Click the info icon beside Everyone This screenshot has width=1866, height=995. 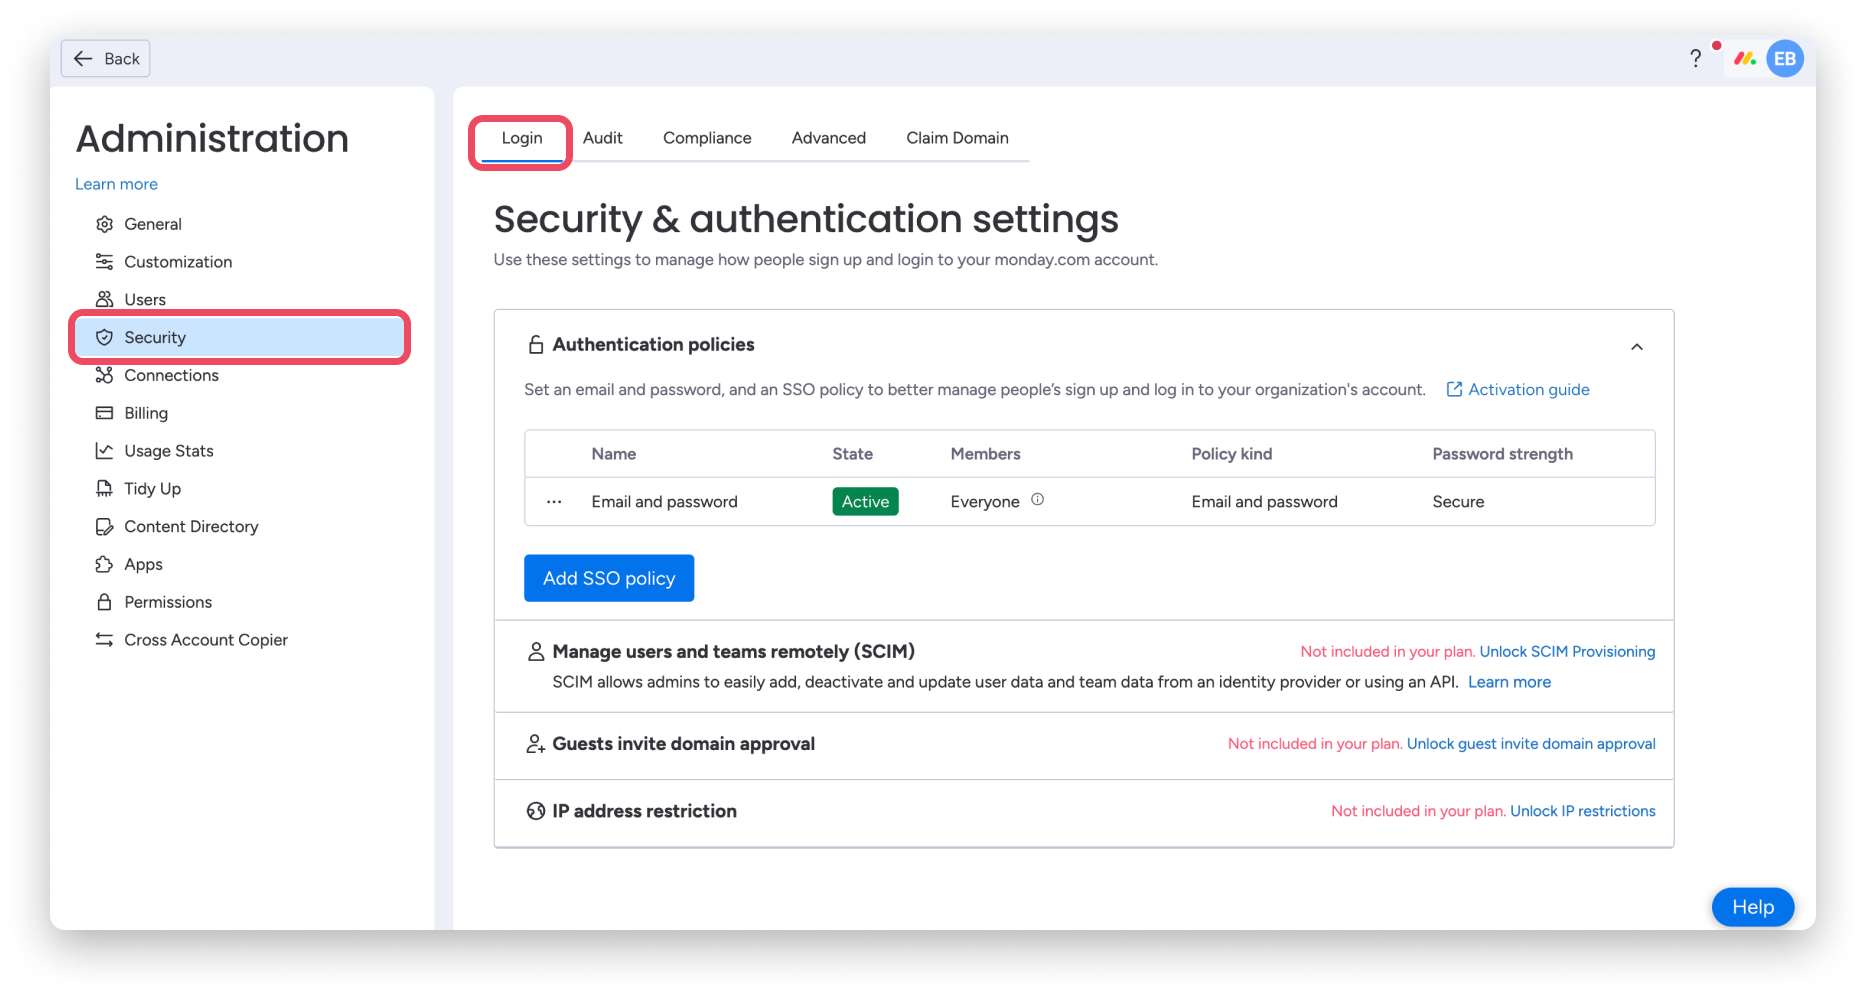(x=1037, y=500)
